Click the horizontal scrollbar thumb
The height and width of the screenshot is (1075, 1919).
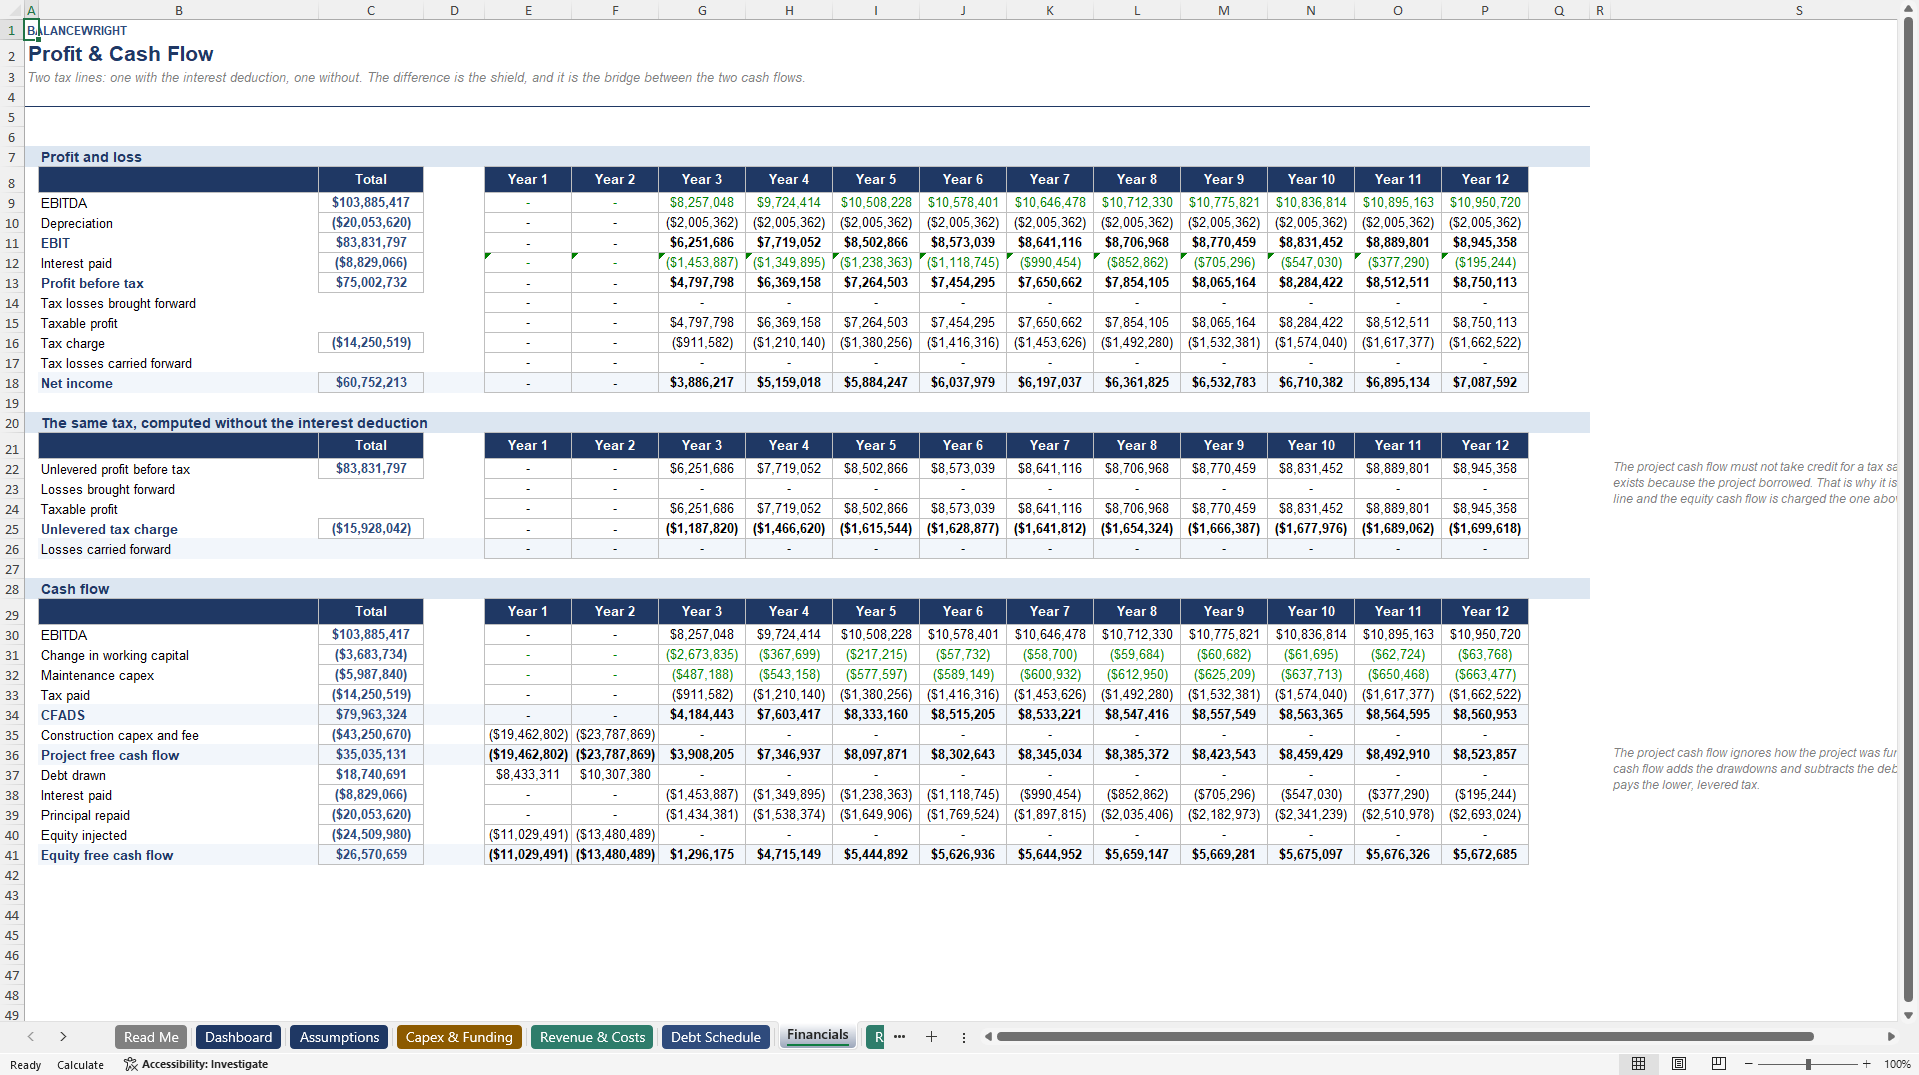tap(1404, 1037)
